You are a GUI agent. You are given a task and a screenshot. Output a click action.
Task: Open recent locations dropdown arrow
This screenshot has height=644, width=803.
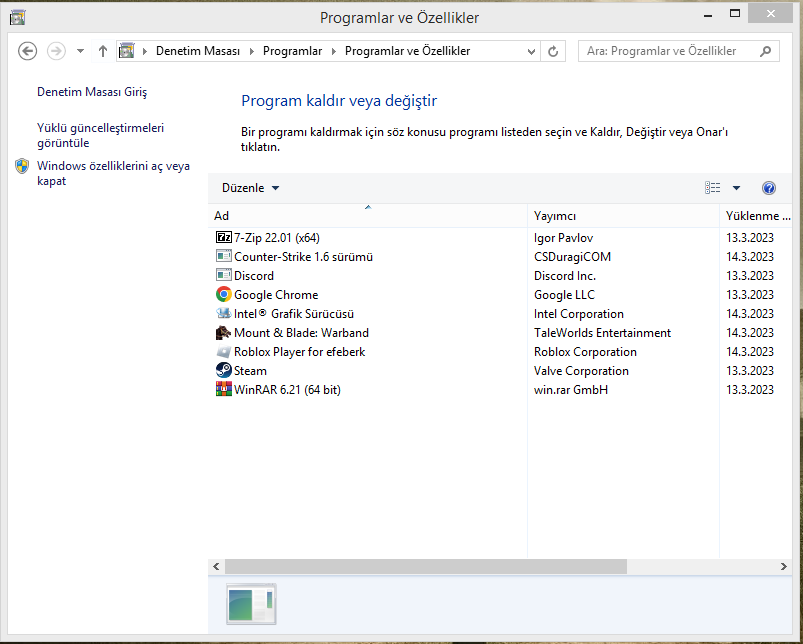click(x=80, y=51)
